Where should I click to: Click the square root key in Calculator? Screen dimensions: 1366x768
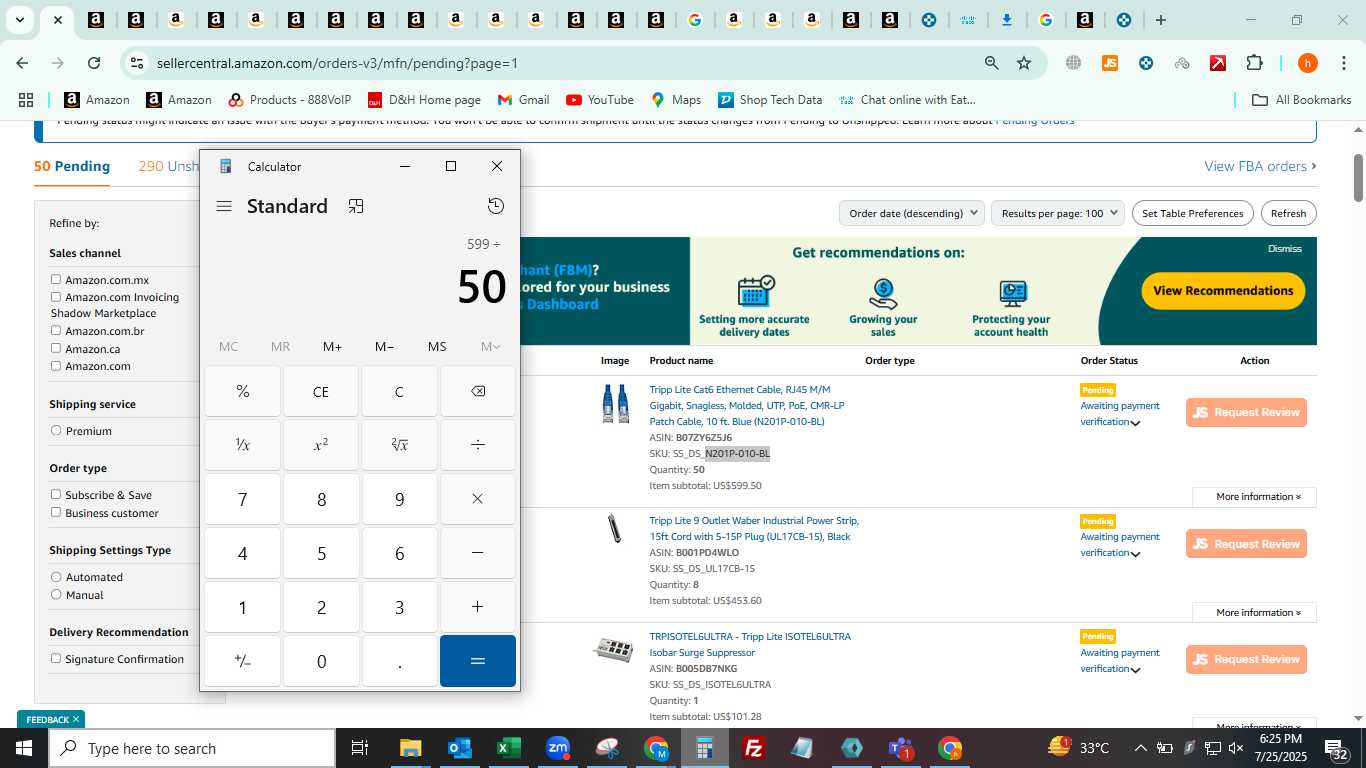tap(399, 445)
